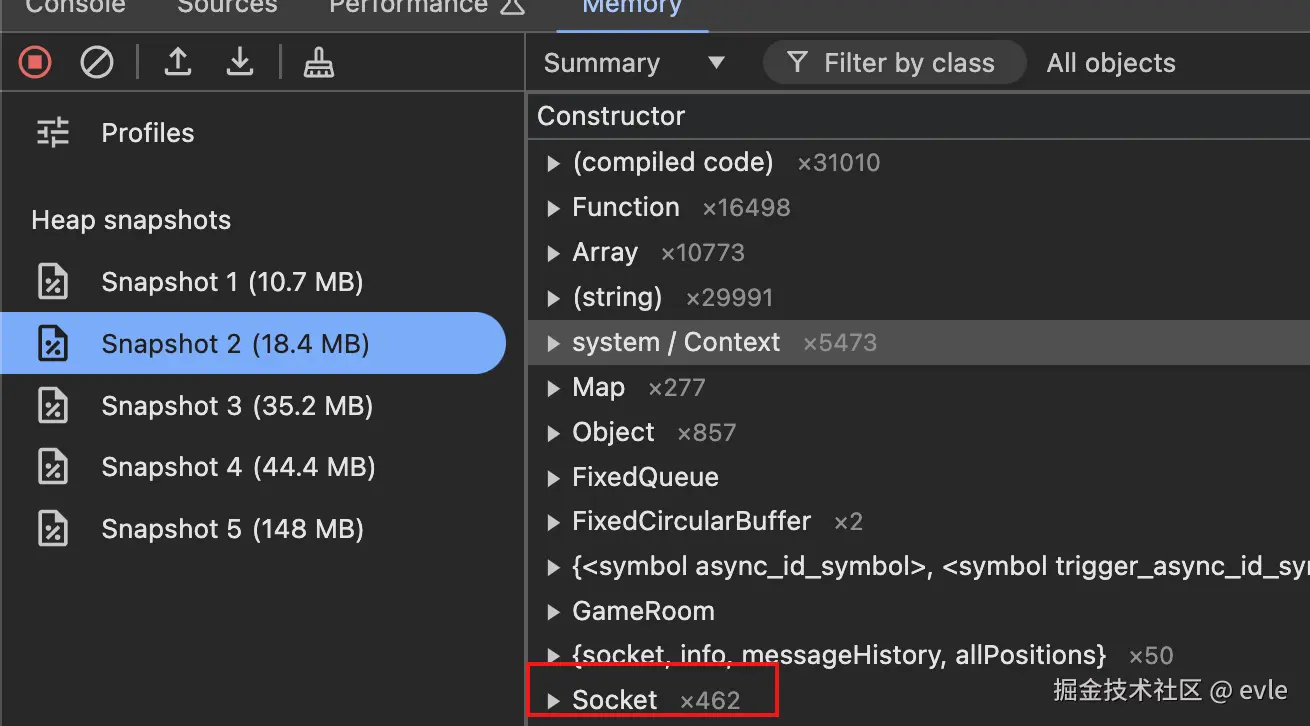
Task: Click the Snapshot 5 file icon
Action: [x=53, y=529]
